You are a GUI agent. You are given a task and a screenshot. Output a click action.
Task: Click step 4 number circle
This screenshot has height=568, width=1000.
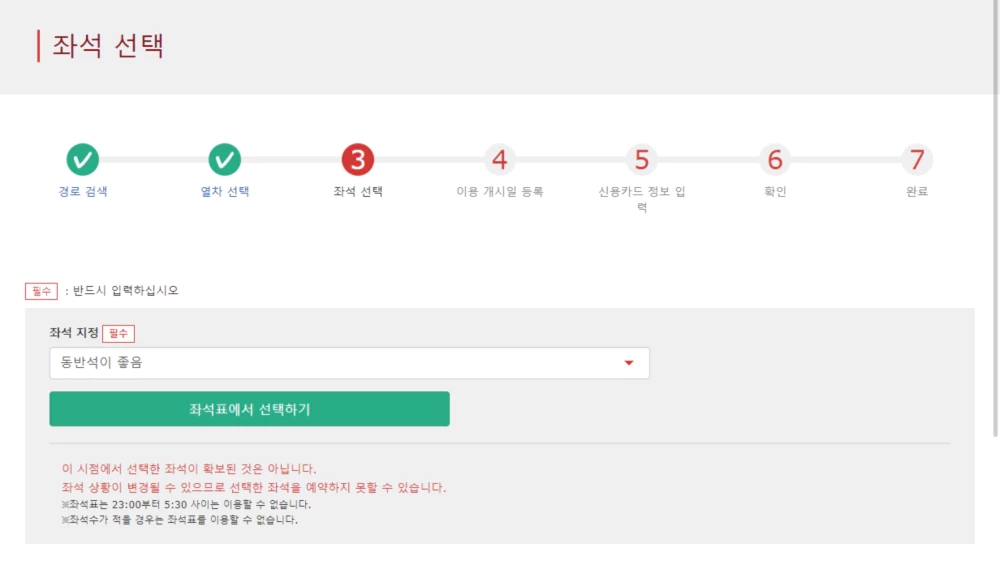pos(499,159)
